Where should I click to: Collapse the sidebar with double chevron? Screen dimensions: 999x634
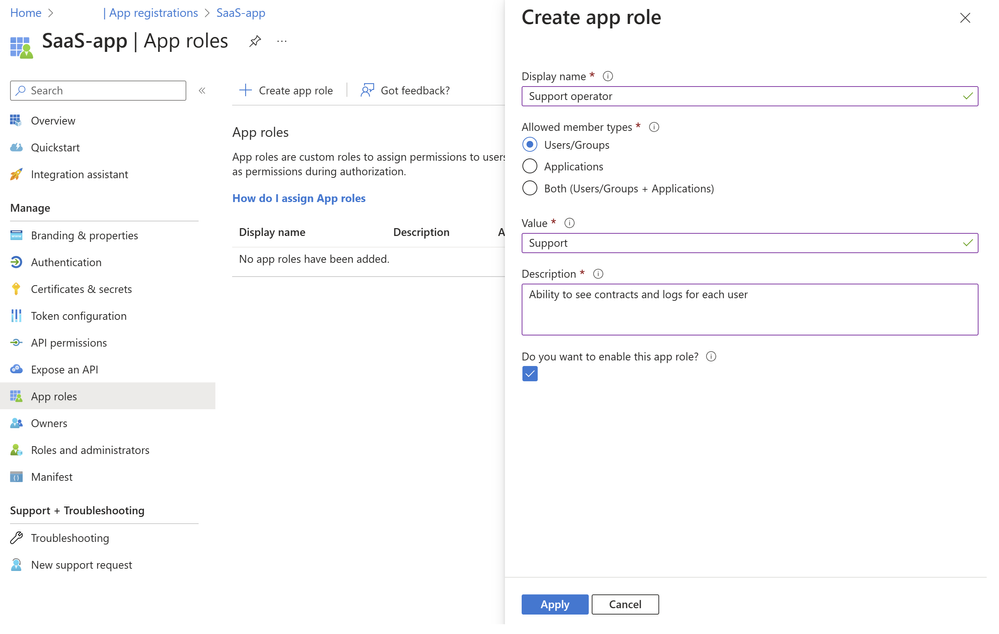click(202, 90)
